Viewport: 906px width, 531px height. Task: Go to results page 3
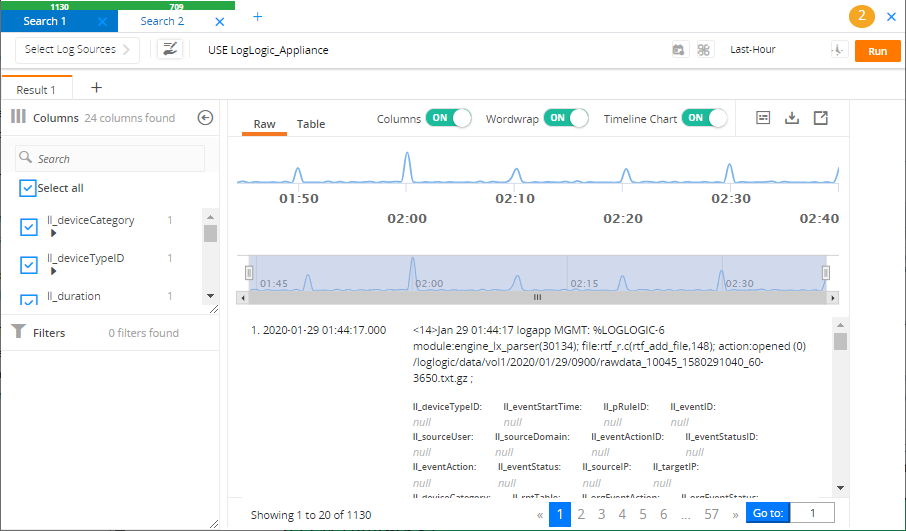click(601, 514)
